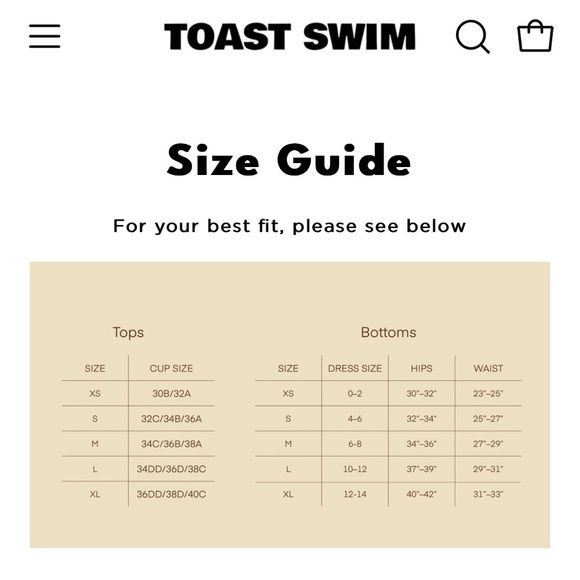Screen dimensions: 580x580
Task: Click the Size Guide heading
Action: coord(289,160)
